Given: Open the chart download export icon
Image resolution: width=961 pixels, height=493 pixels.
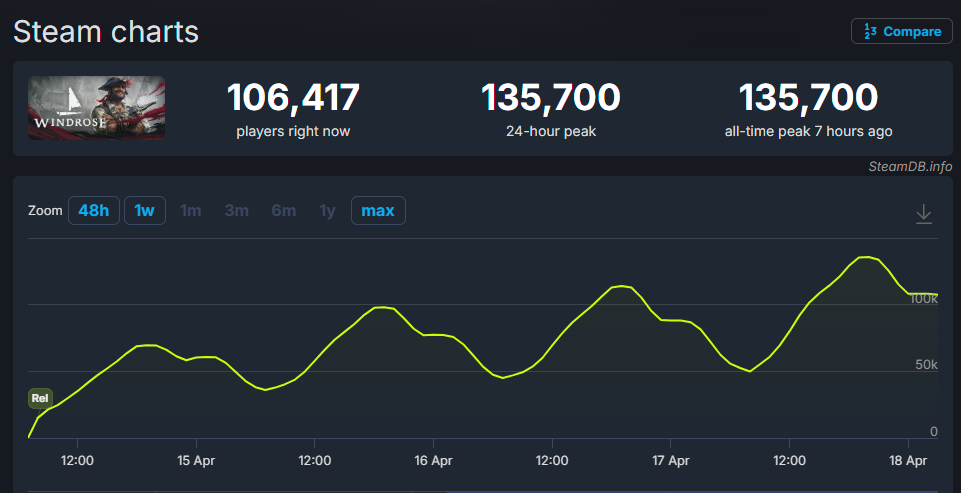Looking at the screenshot, I should [x=924, y=213].
